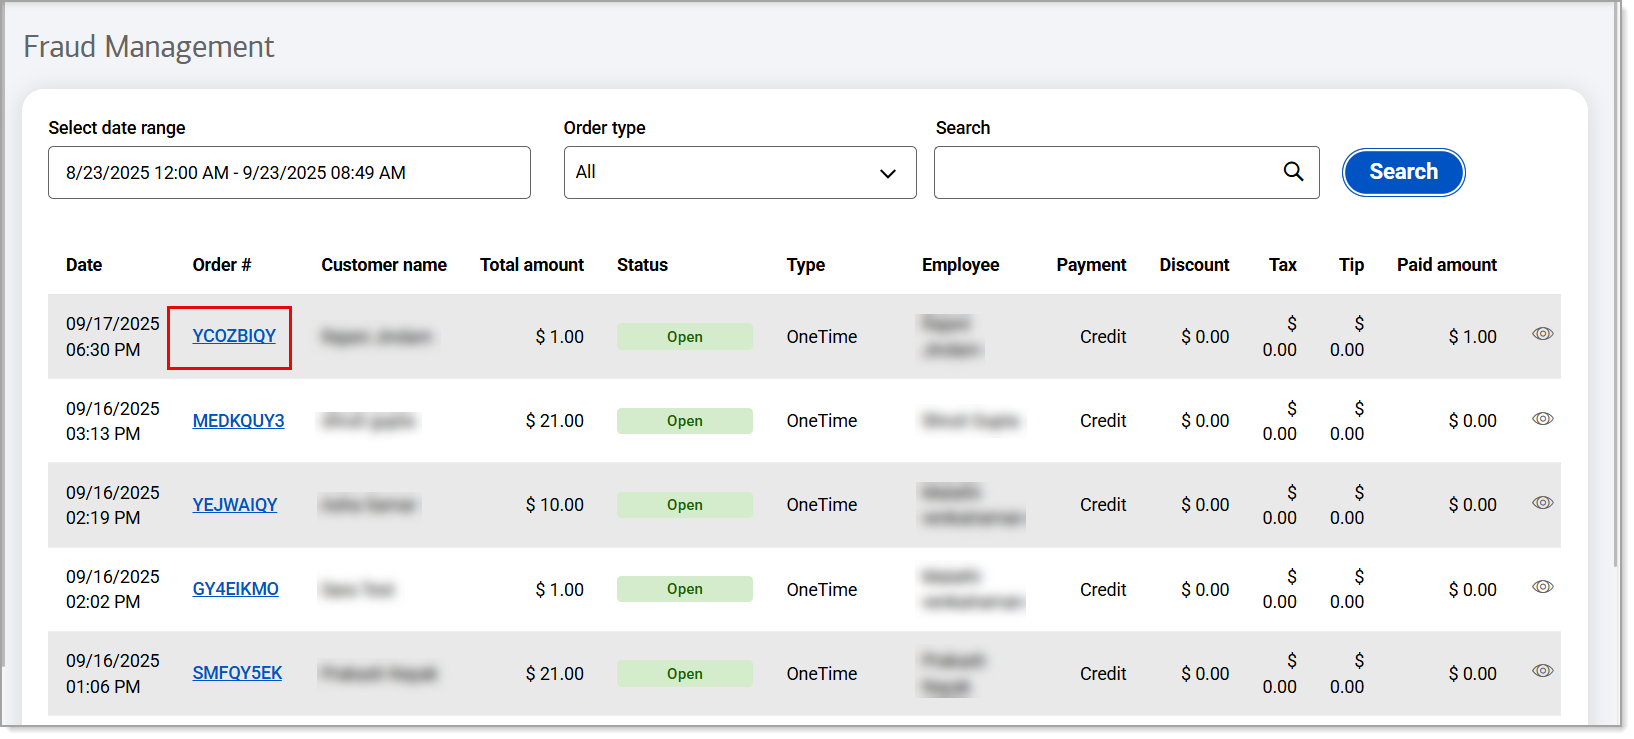
Task: Open order link MEDKQUY3
Action: coord(238,421)
